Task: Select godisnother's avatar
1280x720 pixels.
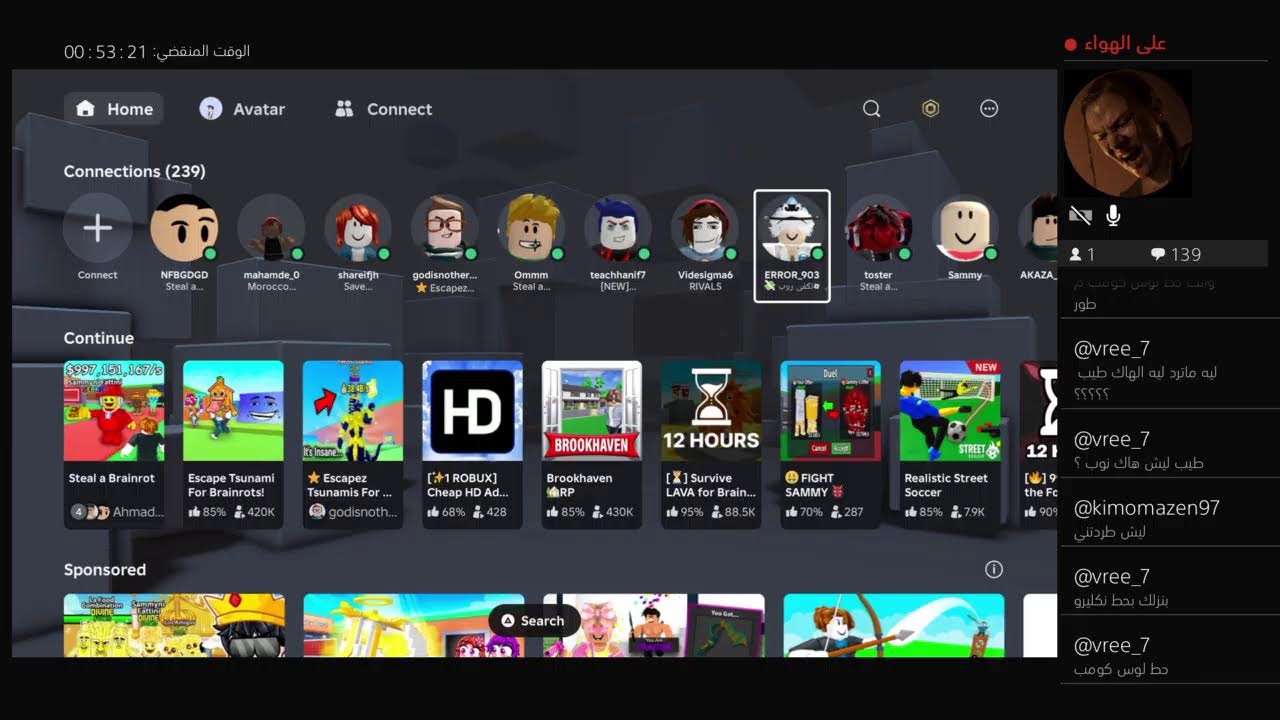Action: pyautogui.click(x=444, y=228)
